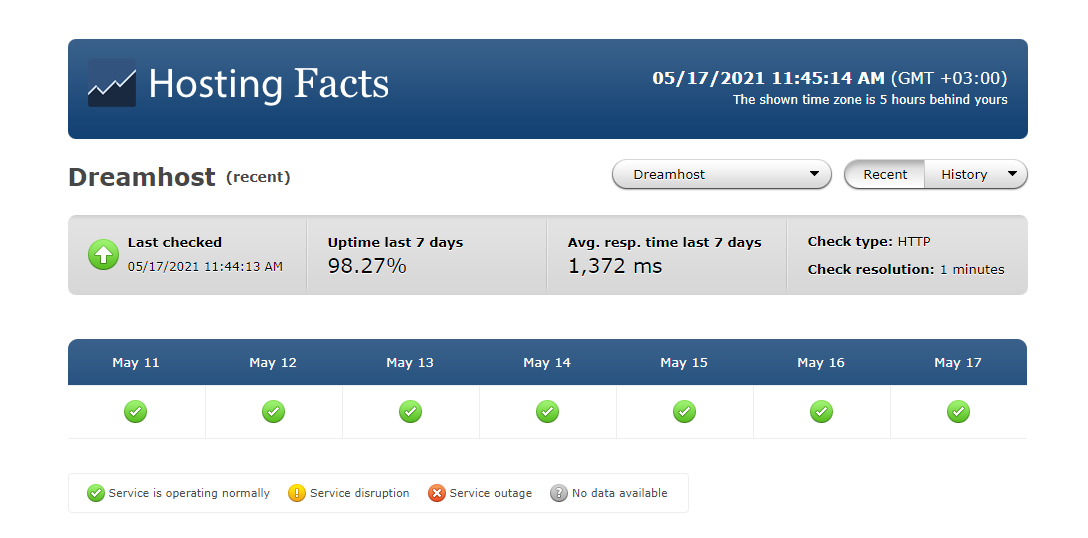This screenshot has height=538, width=1088.
Task: Click the Avg. resp. time last 7 days label
Action: (665, 243)
